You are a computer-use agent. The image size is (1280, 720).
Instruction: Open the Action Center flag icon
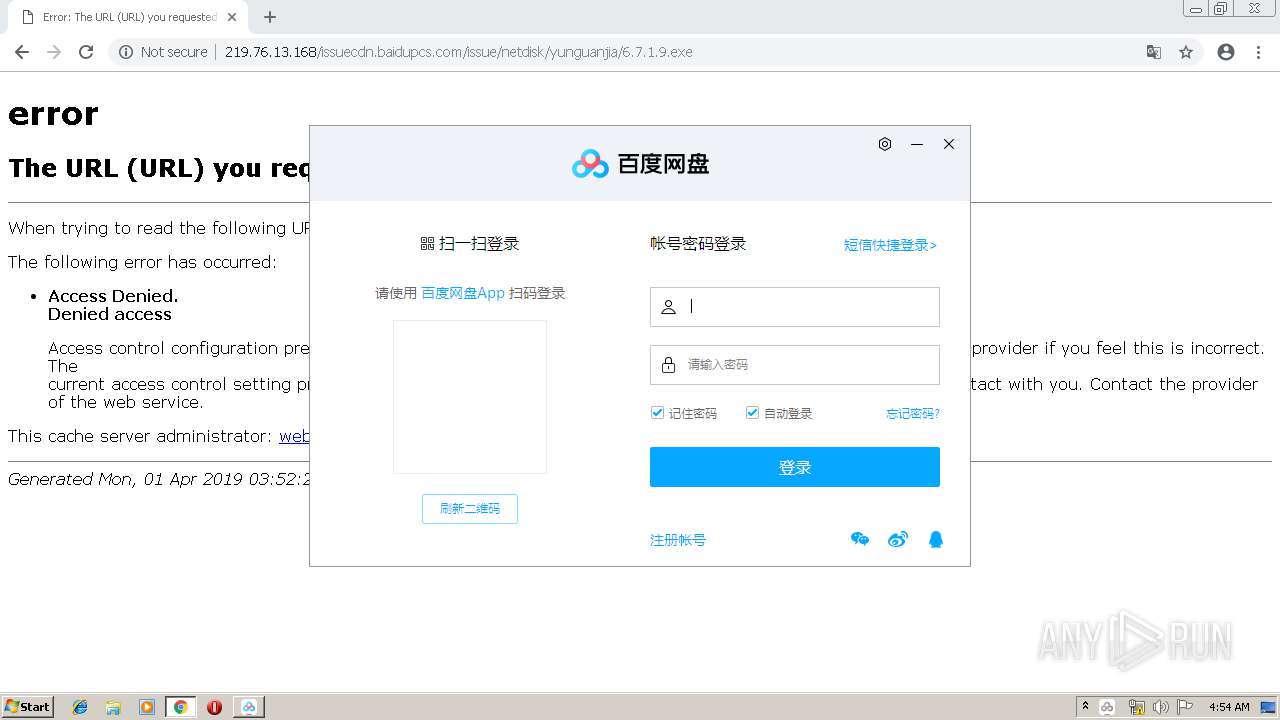point(1186,707)
